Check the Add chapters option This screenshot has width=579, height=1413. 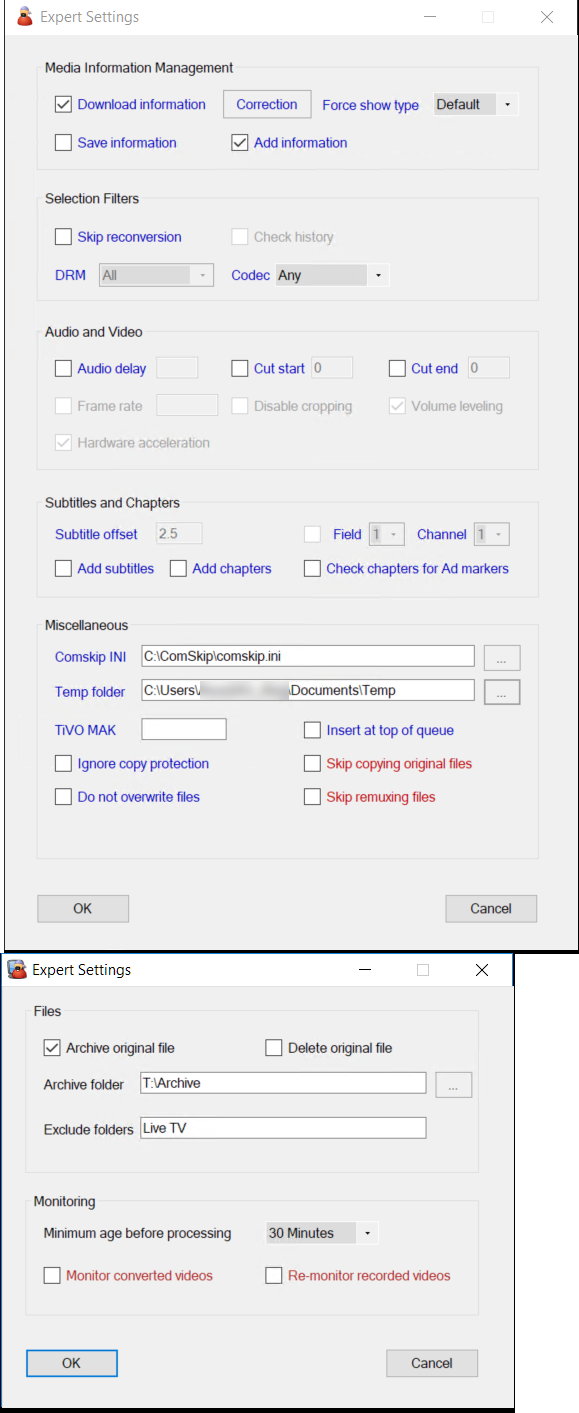coord(178,568)
